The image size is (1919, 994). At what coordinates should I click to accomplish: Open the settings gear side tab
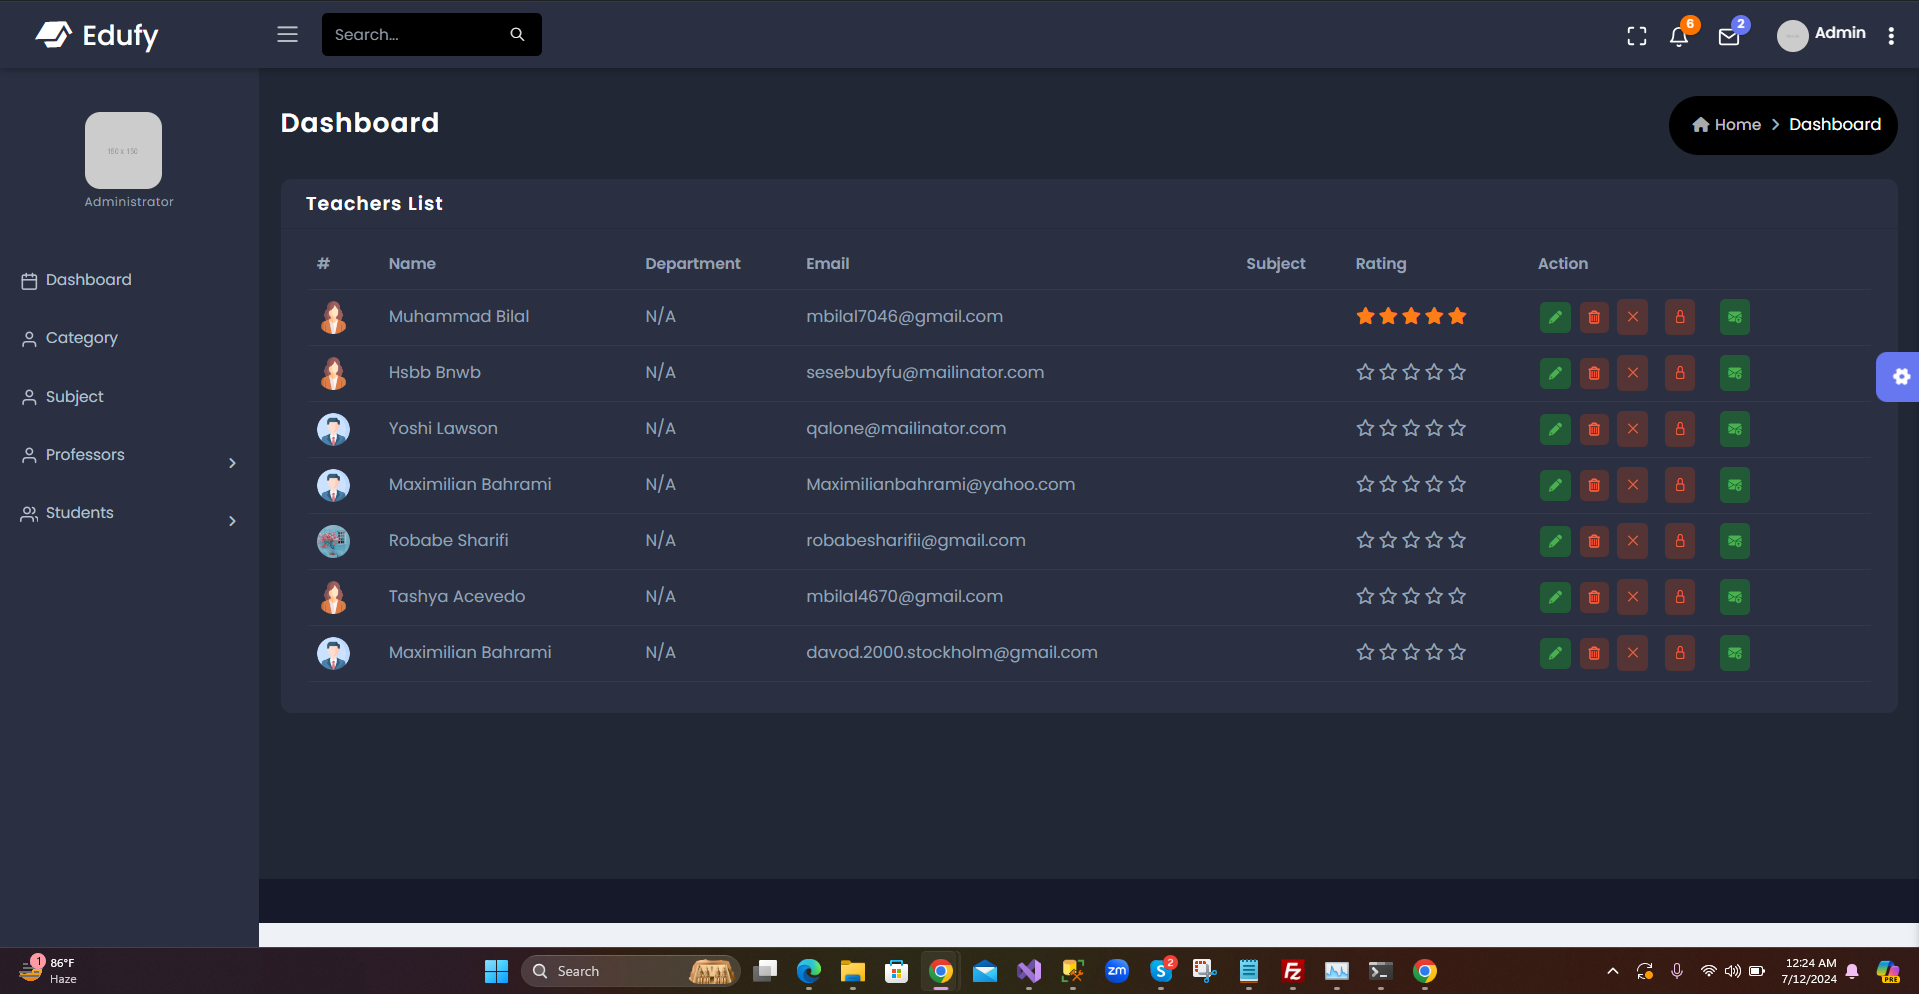1900,377
